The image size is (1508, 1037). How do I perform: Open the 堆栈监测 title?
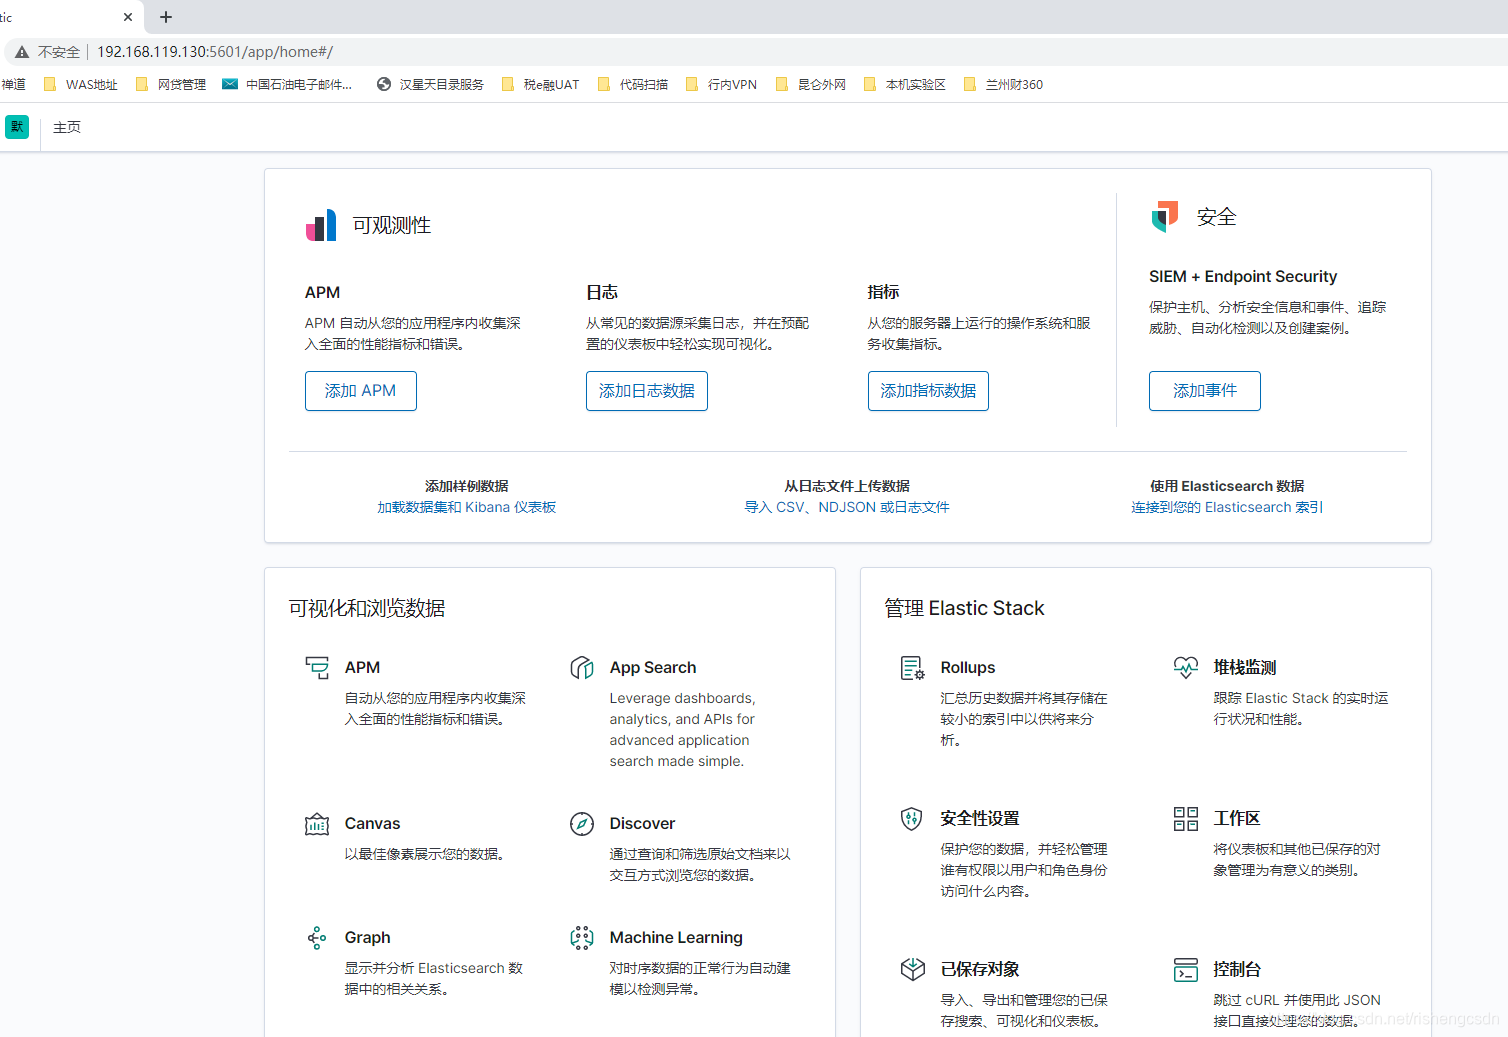point(1245,668)
